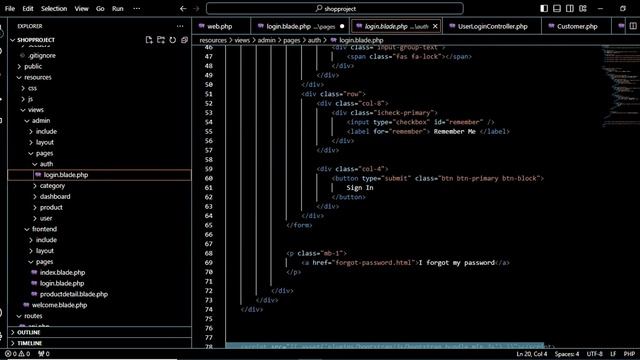This screenshot has height=360, width=640.
Task: Open customize layout icon
Action: tap(583, 9)
